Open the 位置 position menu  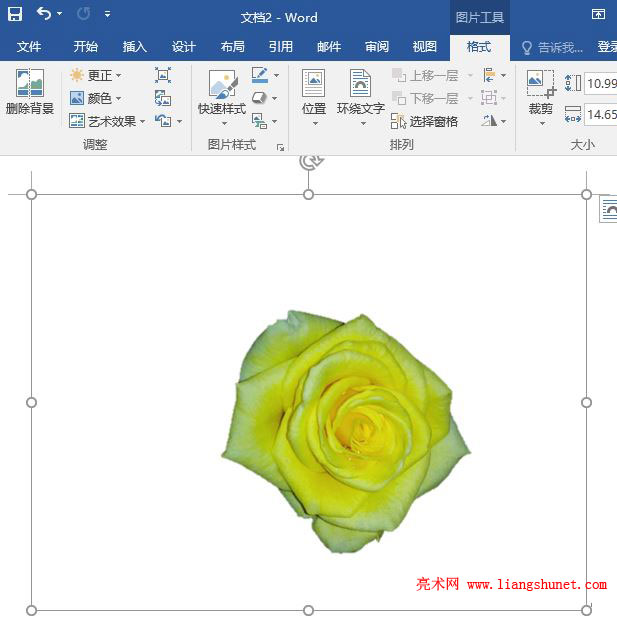point(314,97)
